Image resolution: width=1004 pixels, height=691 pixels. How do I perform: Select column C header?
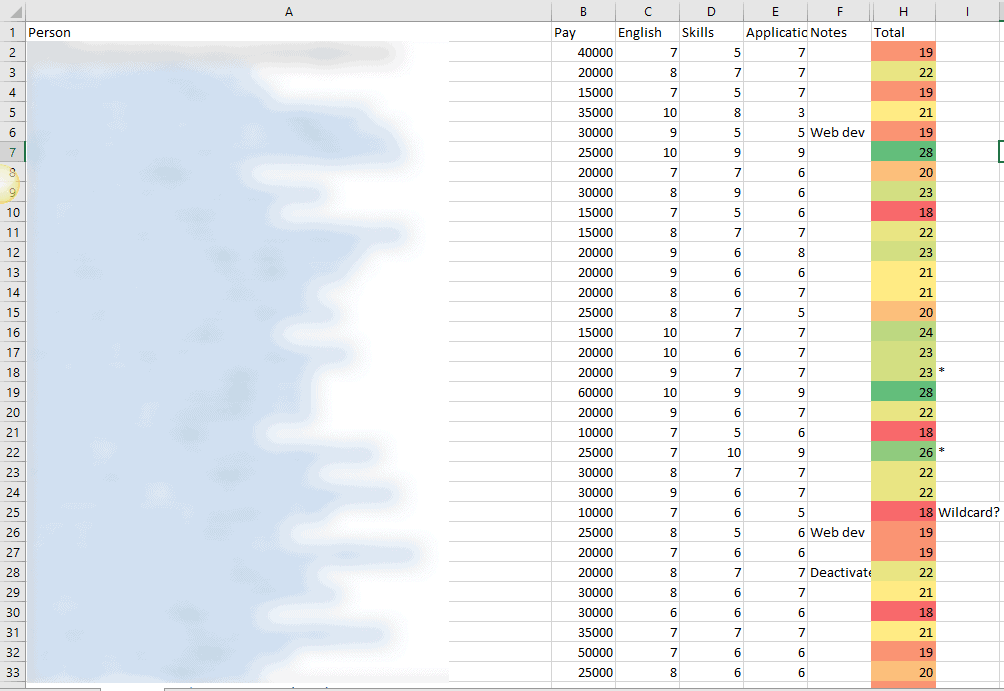647,11
